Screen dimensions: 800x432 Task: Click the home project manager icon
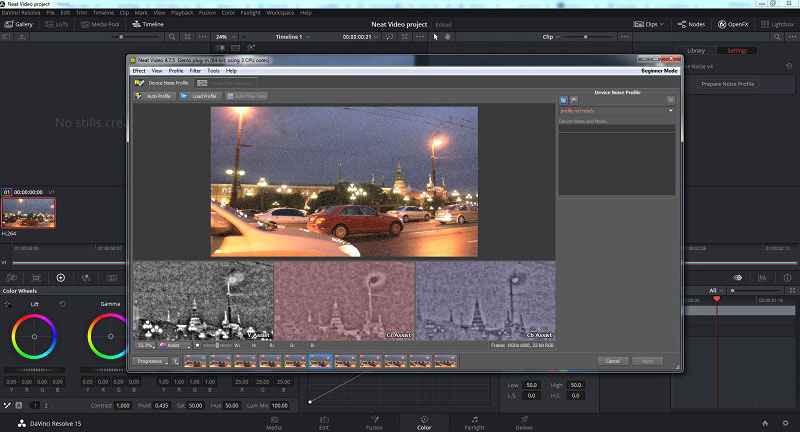coord(765,423)
